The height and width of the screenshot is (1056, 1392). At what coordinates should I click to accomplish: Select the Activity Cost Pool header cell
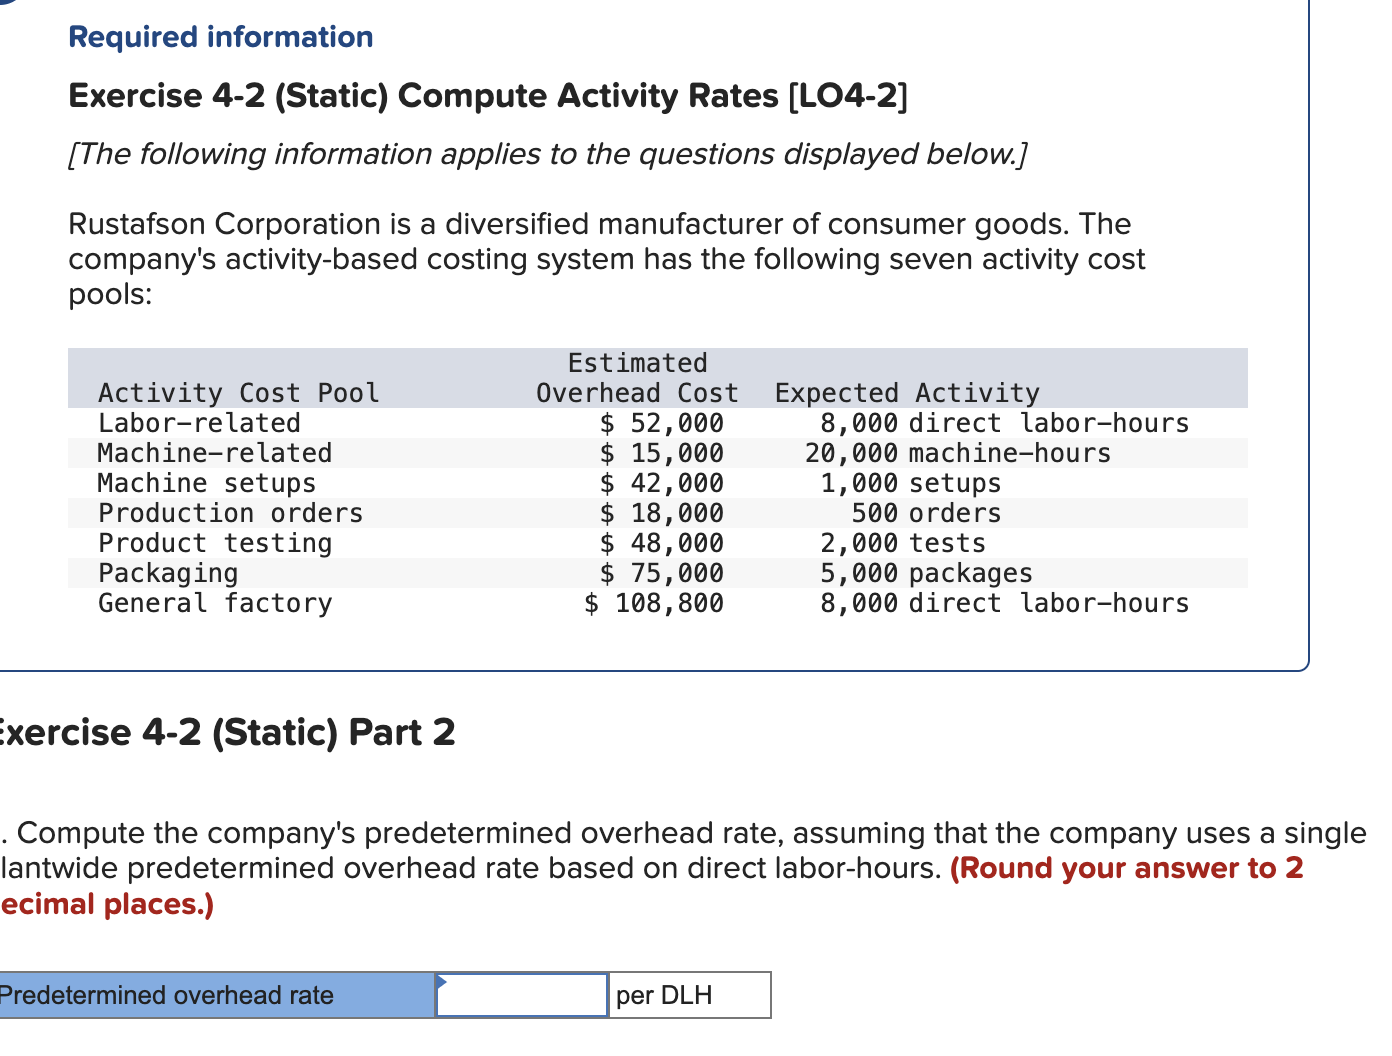(239, 393)
